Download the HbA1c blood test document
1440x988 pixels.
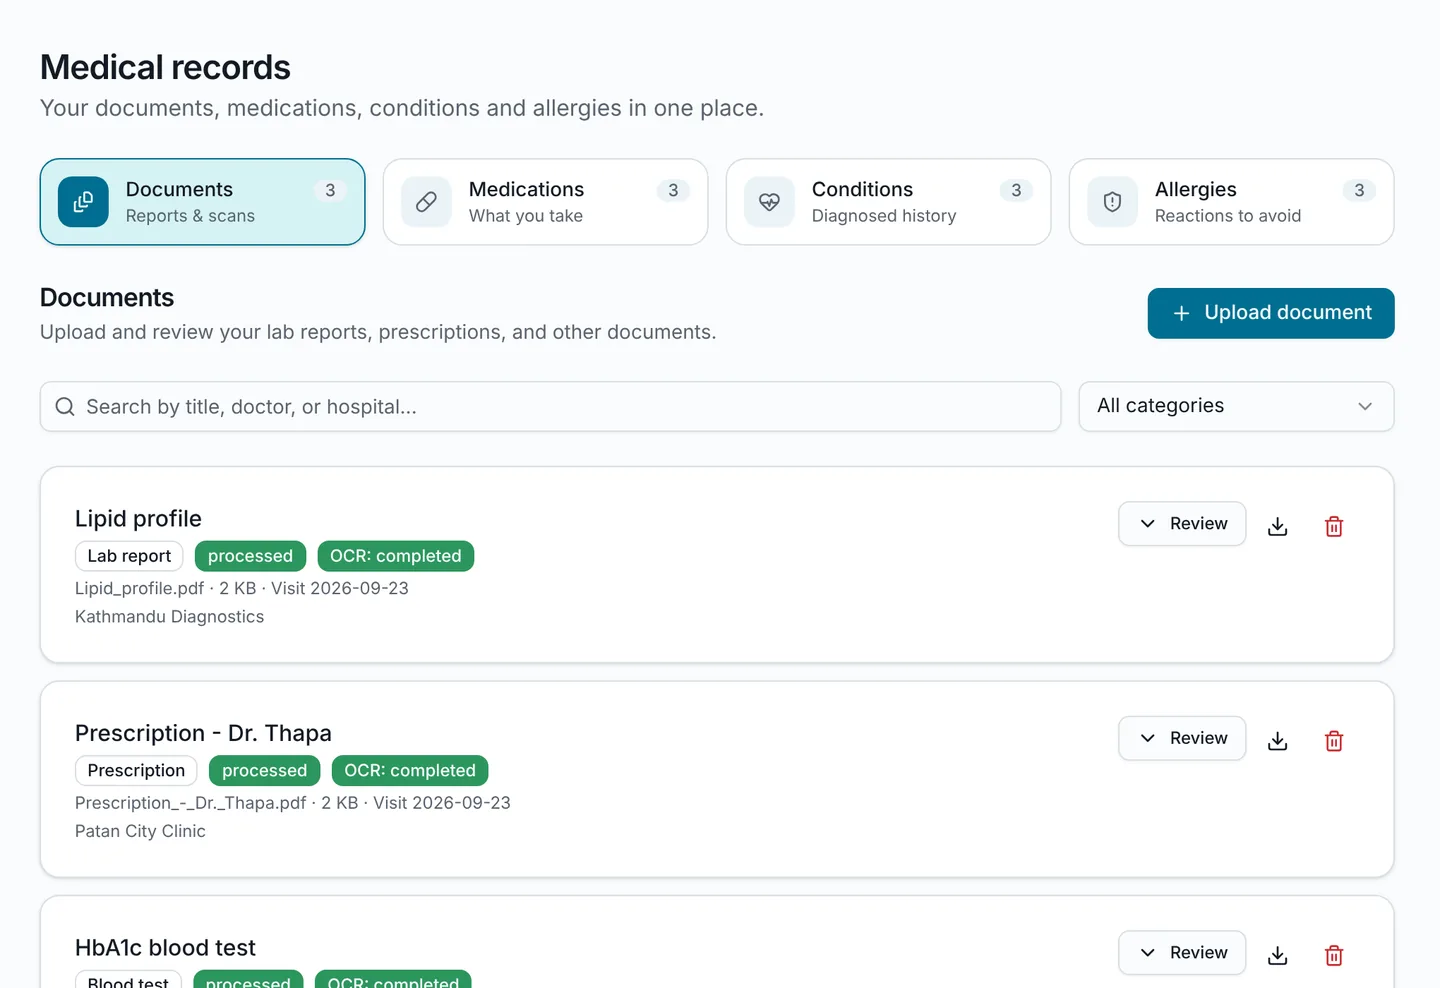1277,955
